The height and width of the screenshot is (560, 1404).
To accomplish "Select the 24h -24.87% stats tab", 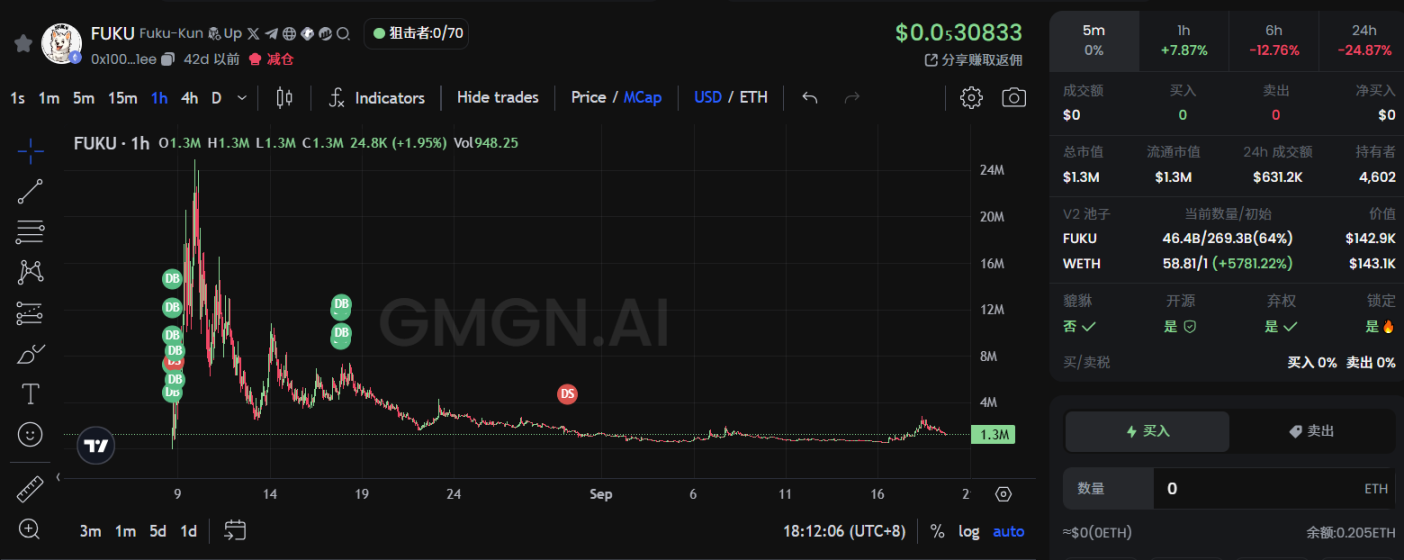I will tap(1362, 40).
